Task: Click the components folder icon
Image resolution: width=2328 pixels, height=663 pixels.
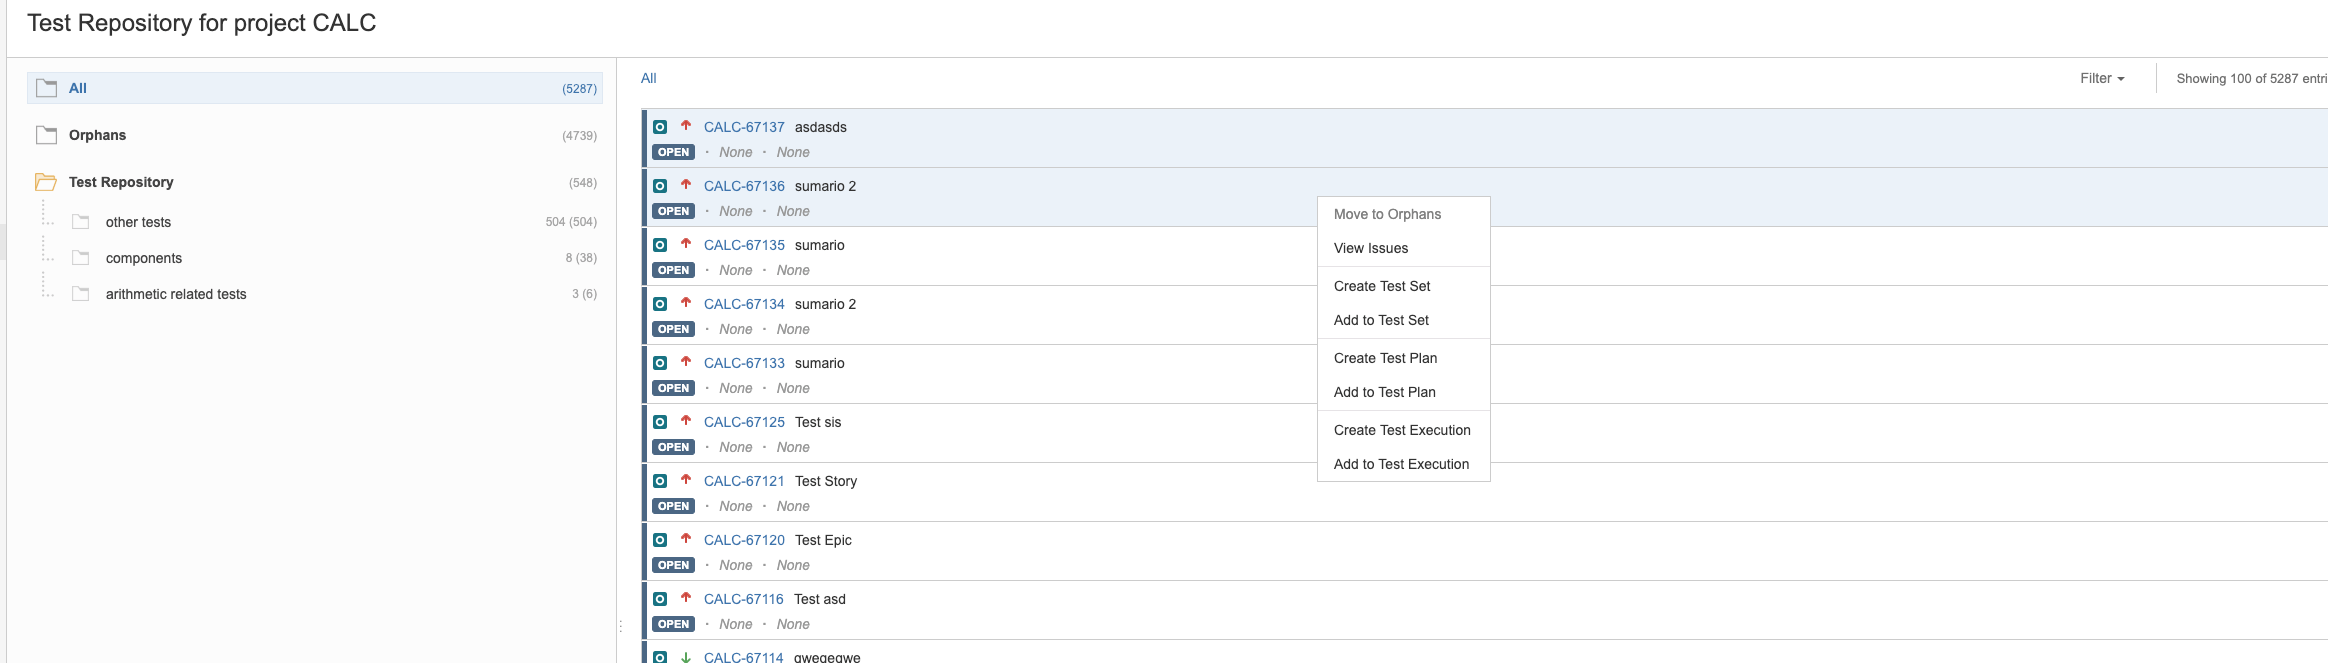Action: 81,258
